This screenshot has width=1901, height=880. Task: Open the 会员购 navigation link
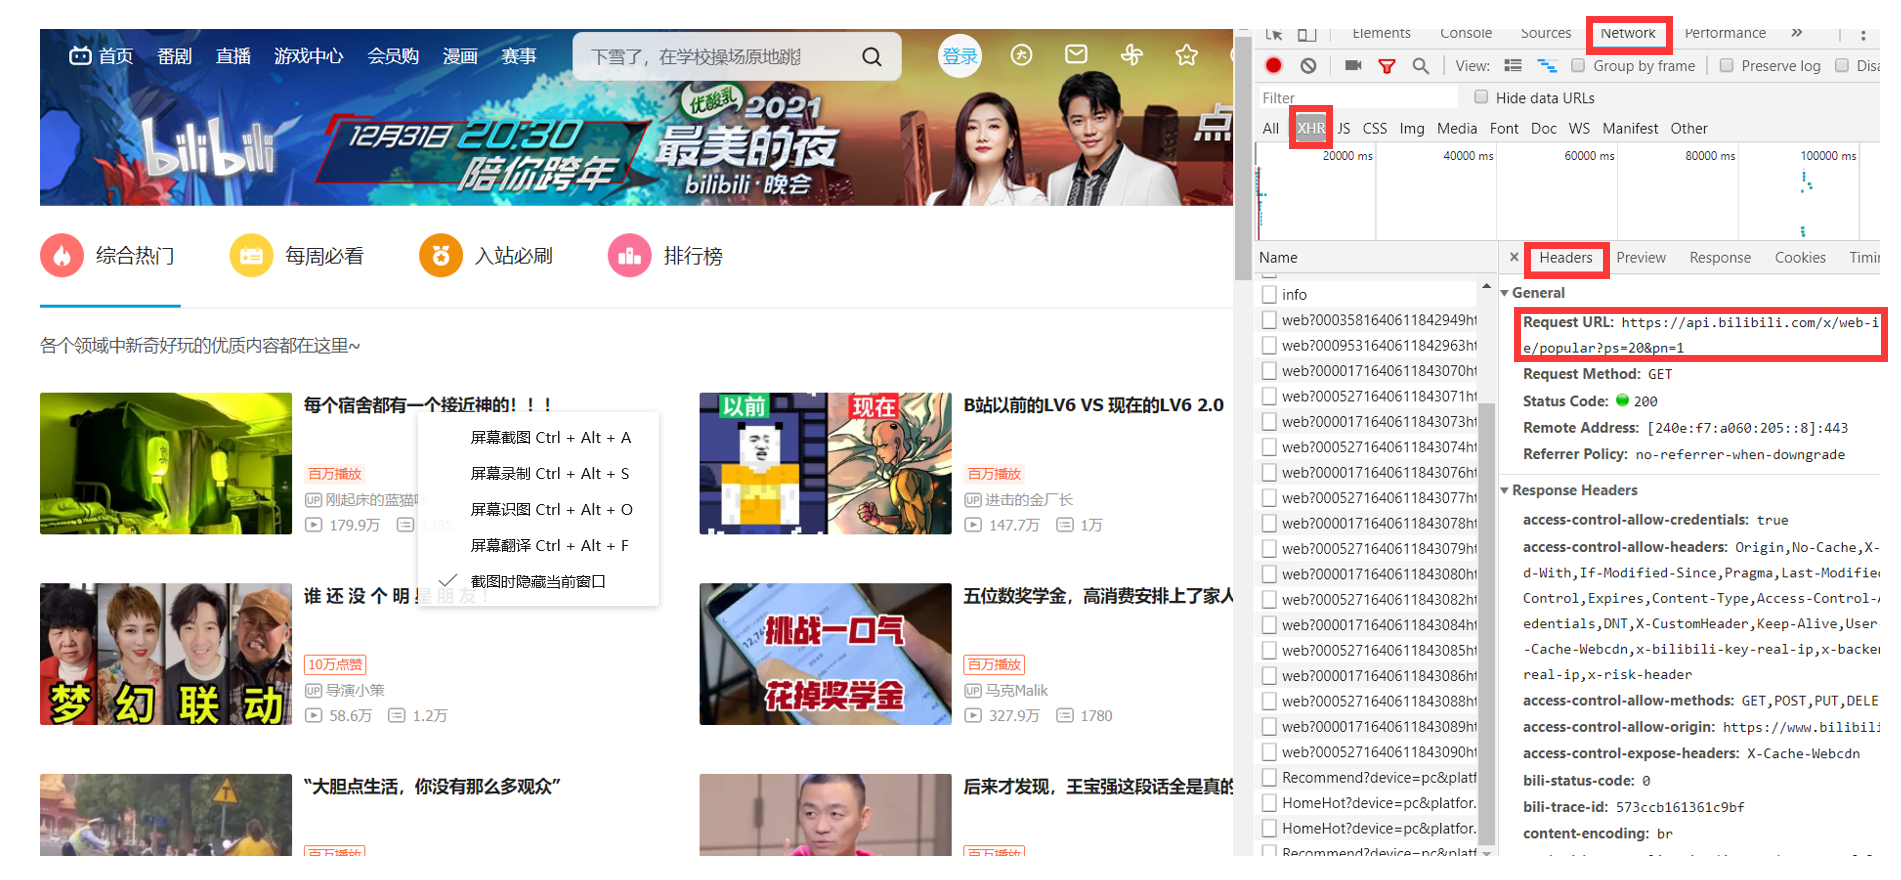pyautogui.click(x=393, y=56)
